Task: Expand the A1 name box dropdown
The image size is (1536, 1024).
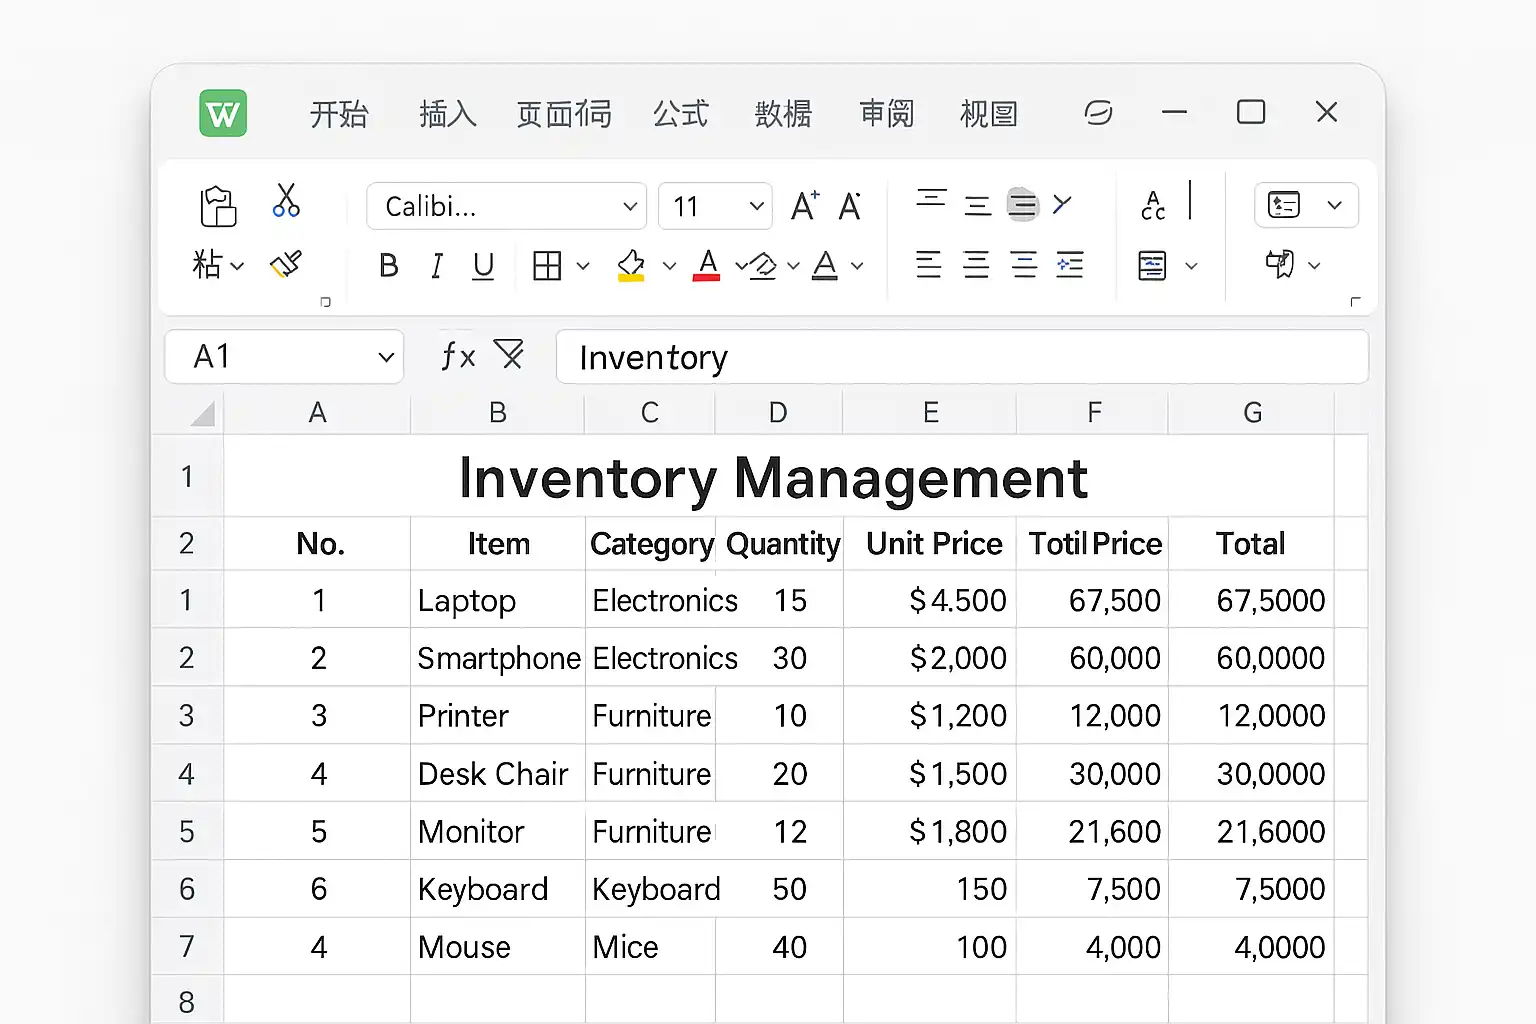Action: (386, 357)
